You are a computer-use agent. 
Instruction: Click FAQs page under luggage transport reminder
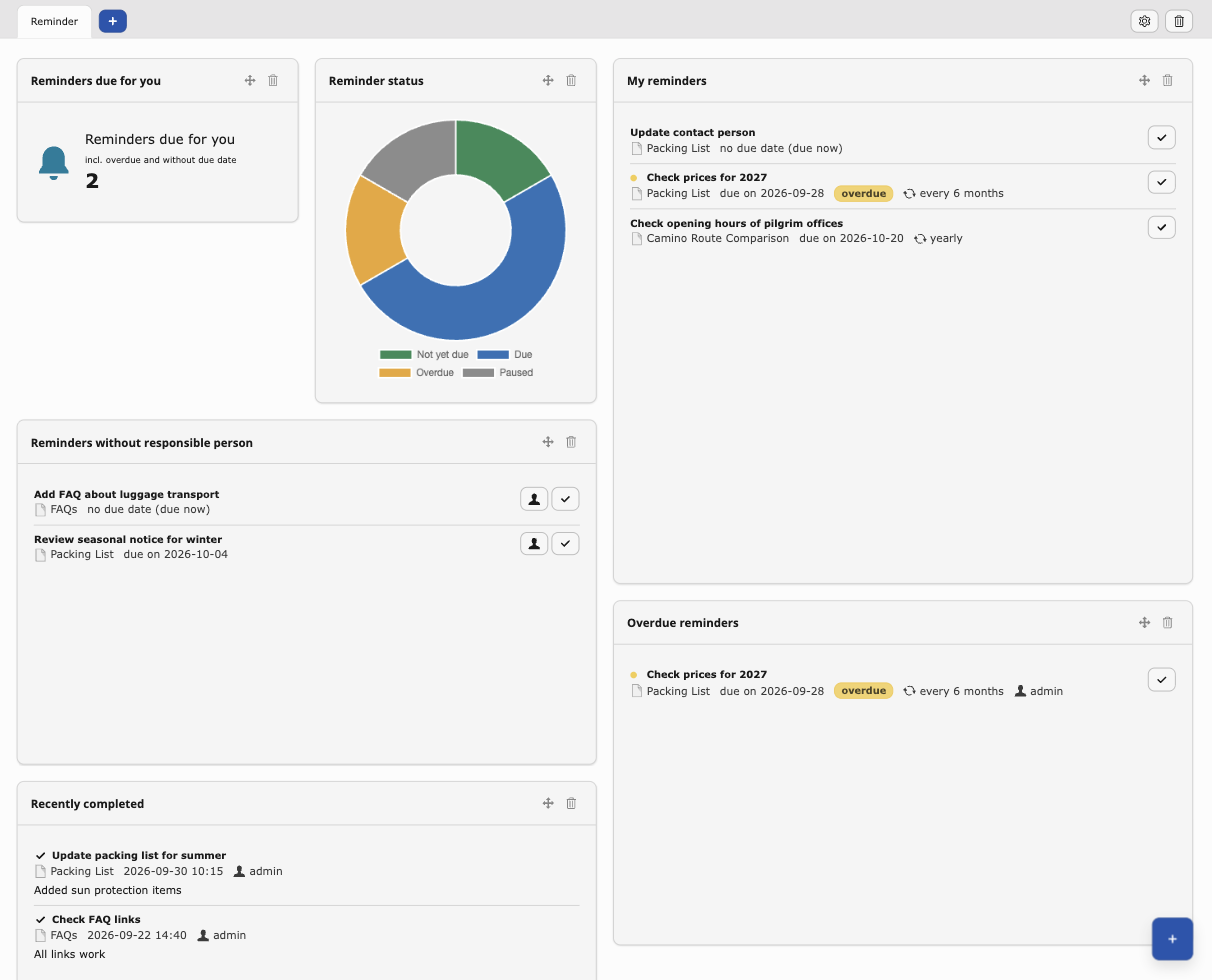[x=63, y=510]
